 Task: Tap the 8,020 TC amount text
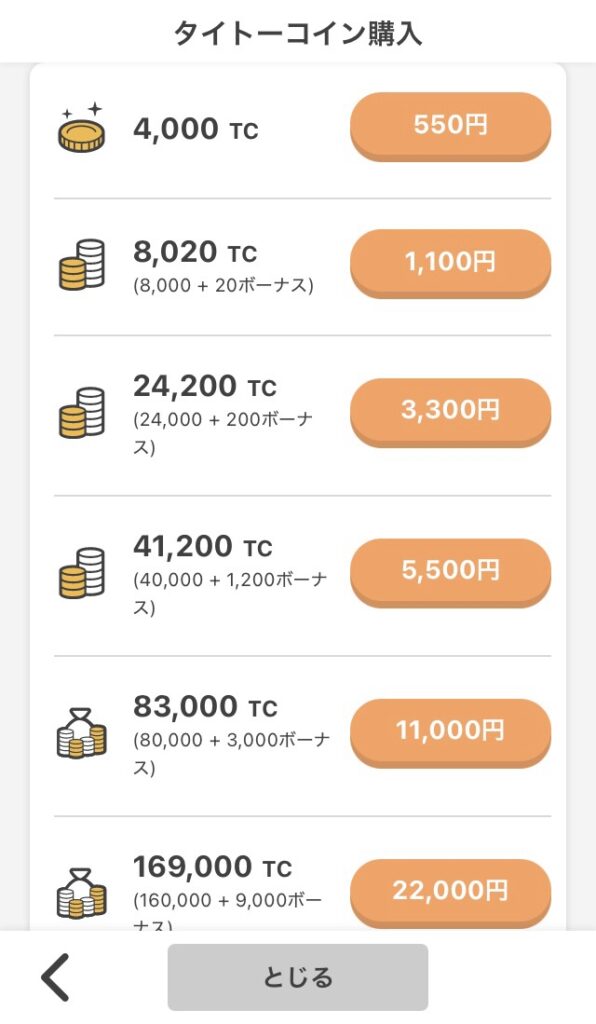click(x=195, y=252)
